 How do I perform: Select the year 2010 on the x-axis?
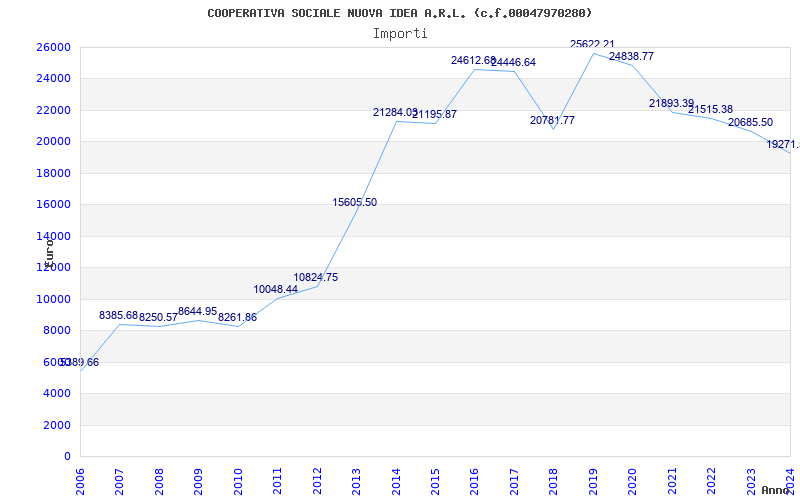click(x=238, y=481)
